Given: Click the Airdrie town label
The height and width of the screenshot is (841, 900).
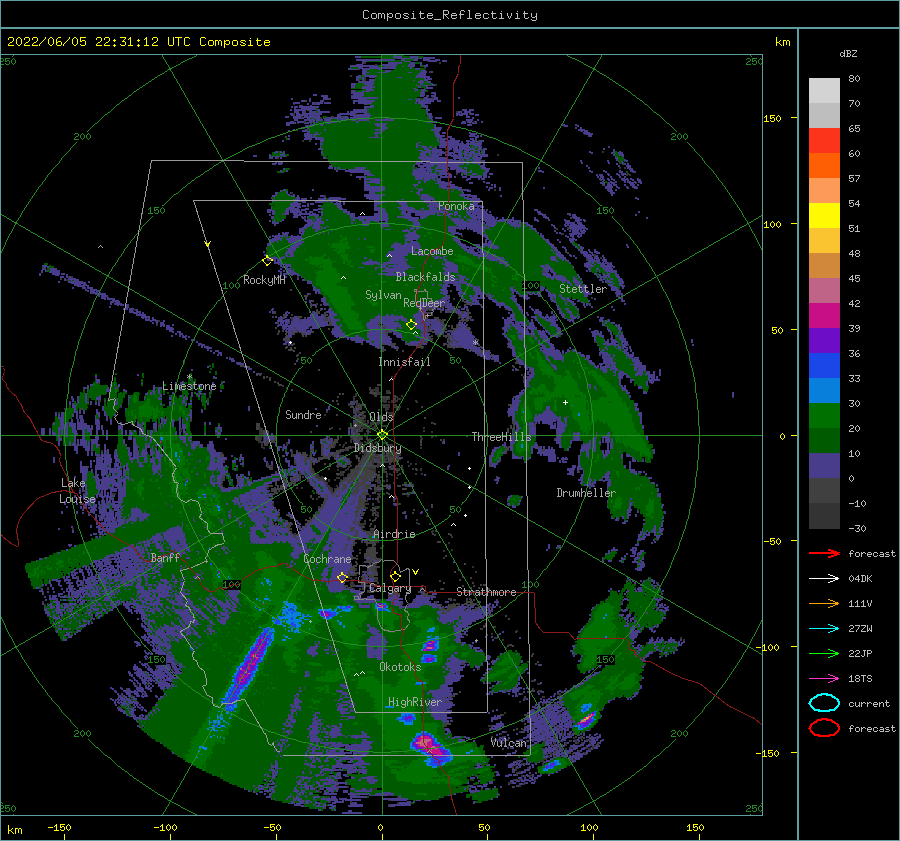Looking at the screenshot, I should point(394,534).
